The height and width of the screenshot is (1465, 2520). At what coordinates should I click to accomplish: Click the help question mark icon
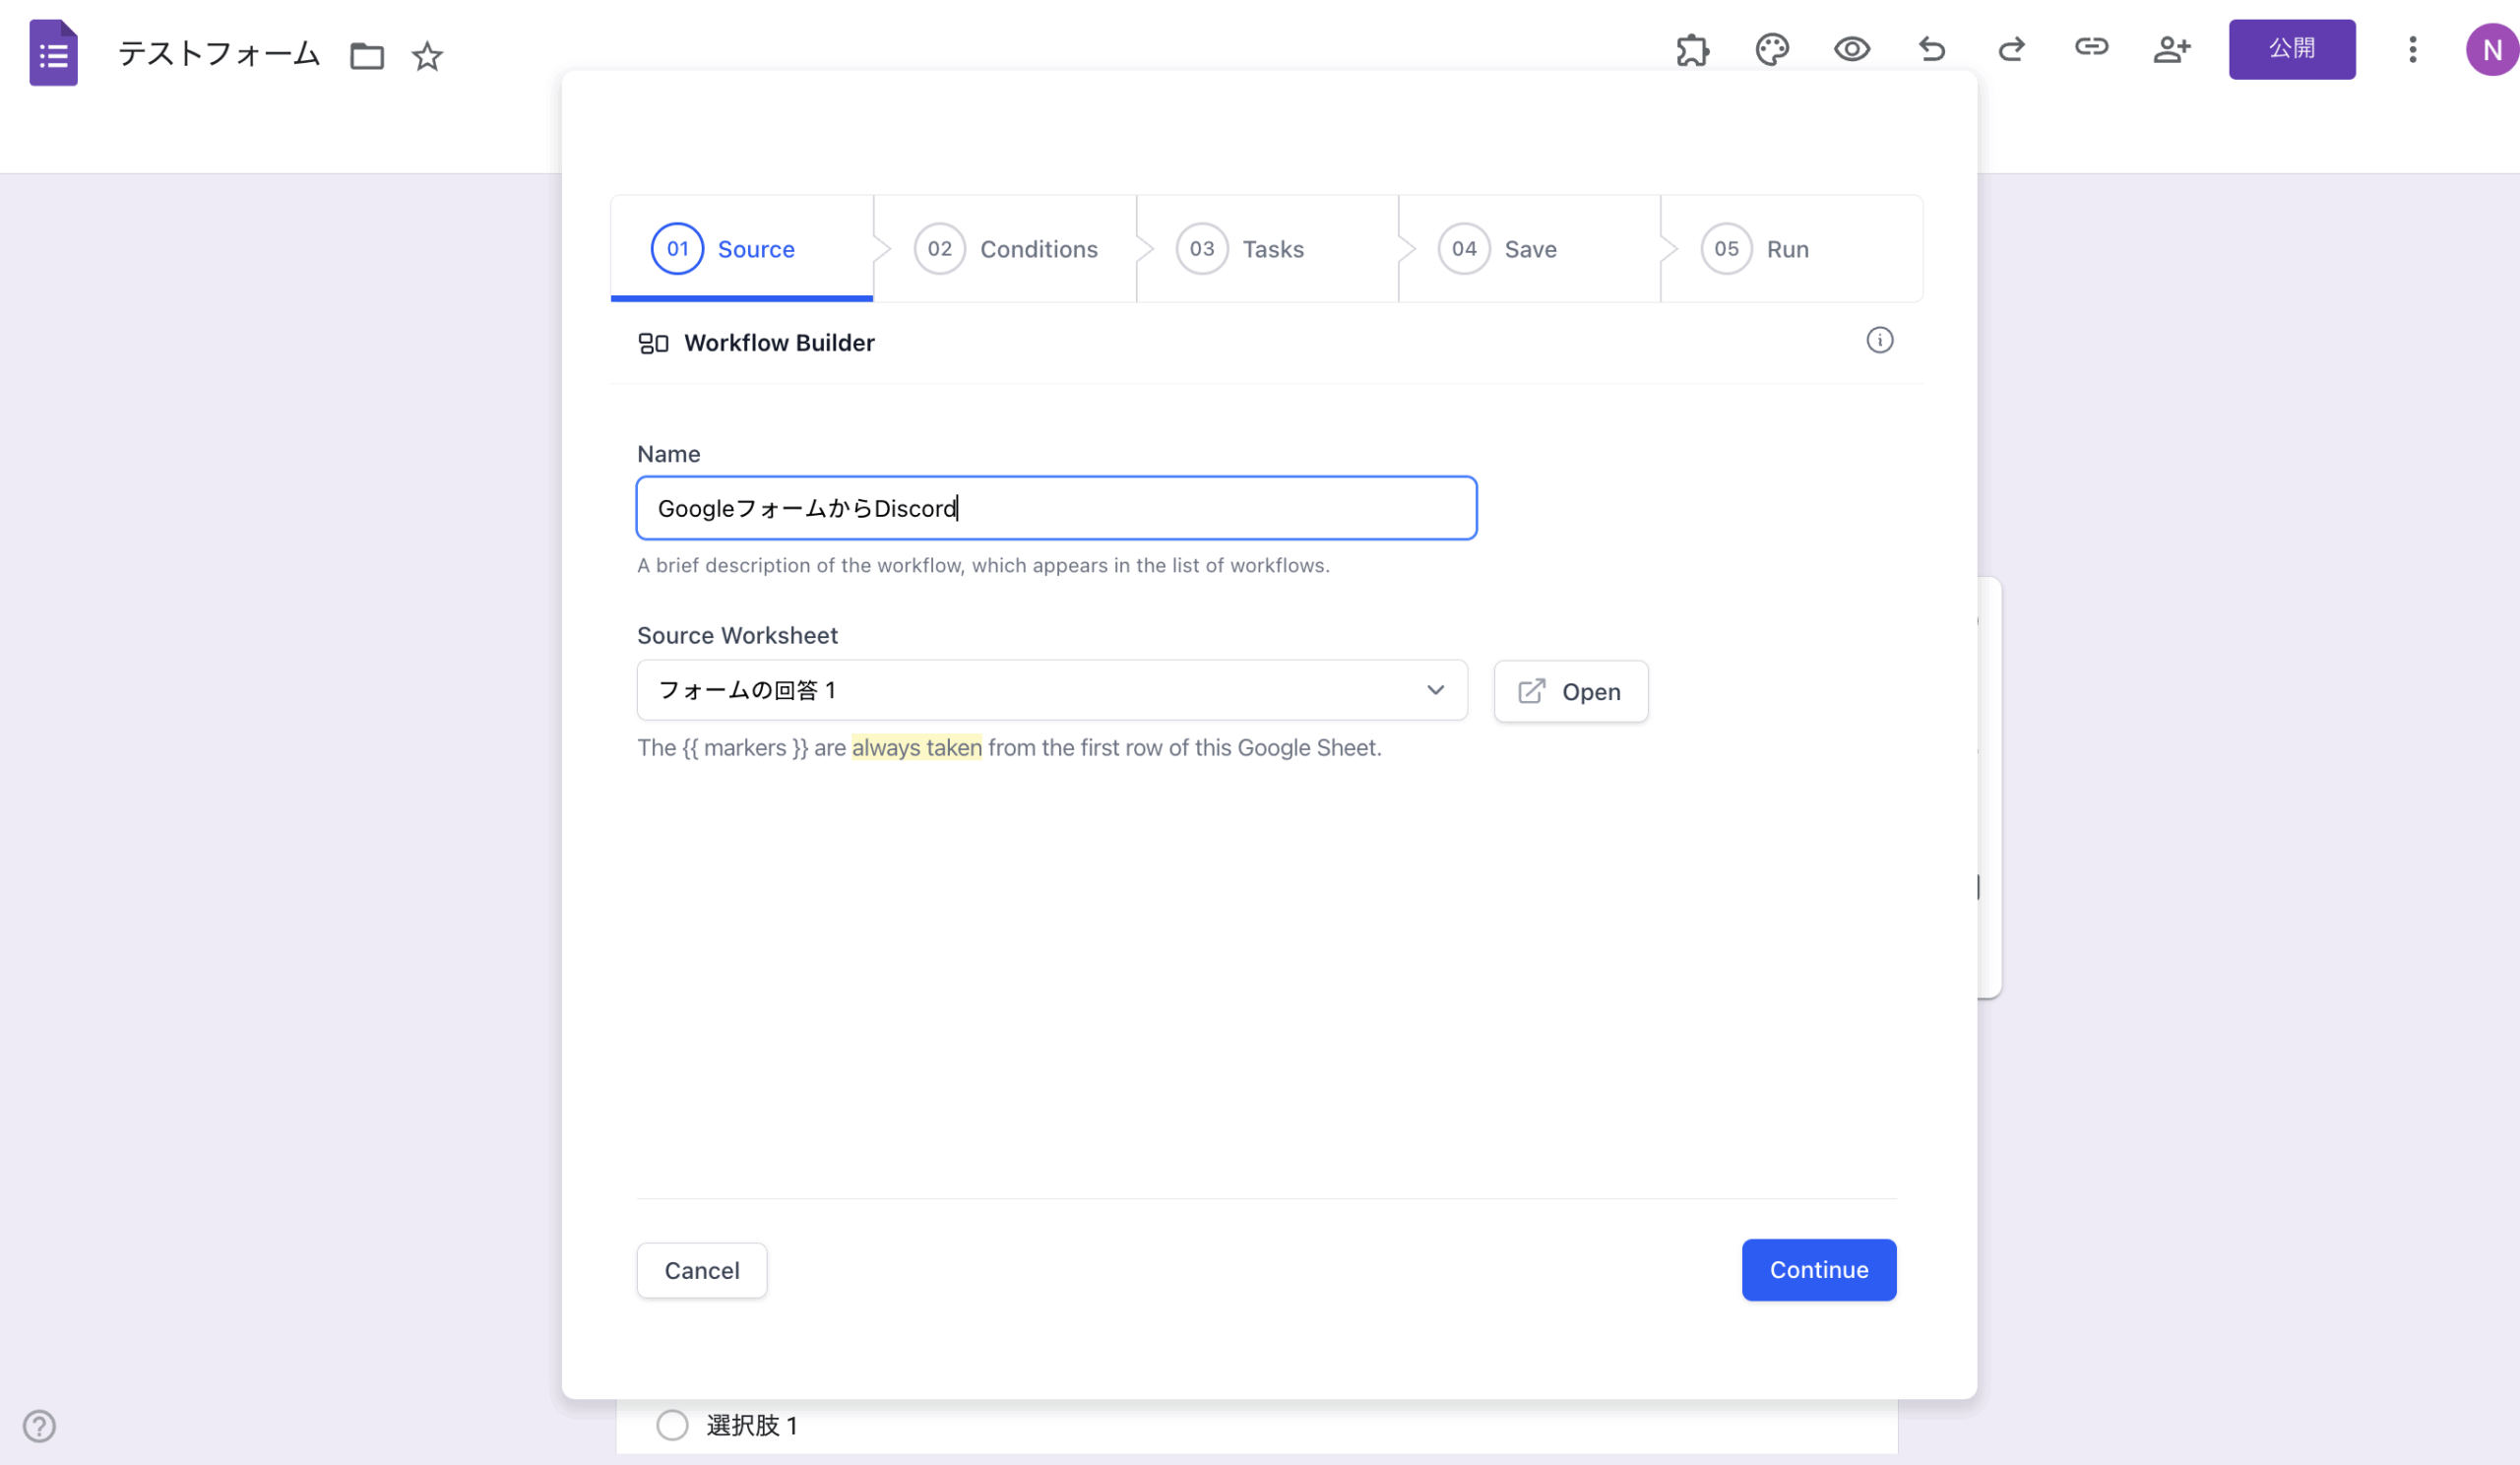(x=39, y=1426)
